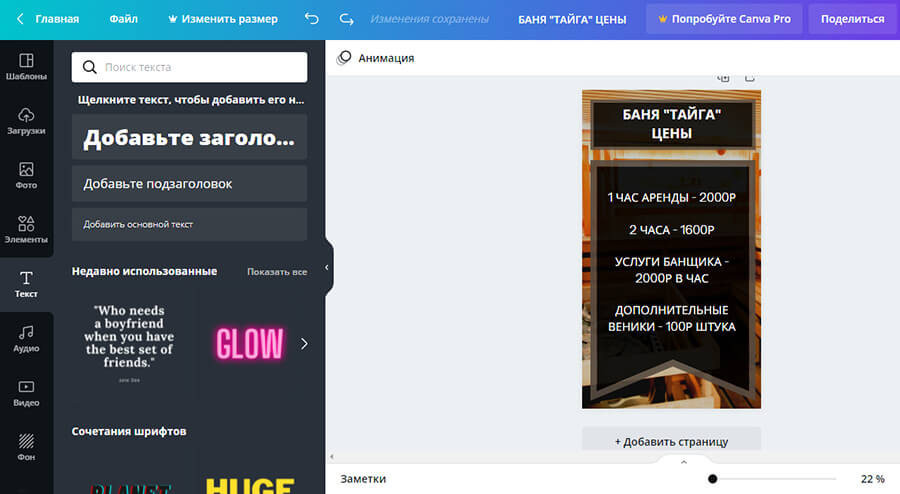
Task: Click + Добавить страницу button
Action: pyautogui.click(x=671, y=441)
